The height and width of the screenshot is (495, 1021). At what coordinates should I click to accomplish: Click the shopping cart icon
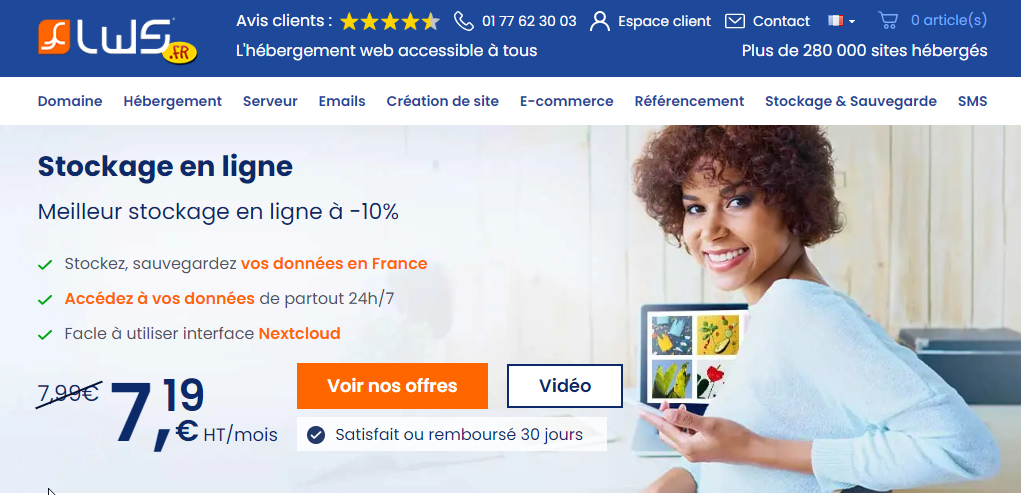click(888, 20)
